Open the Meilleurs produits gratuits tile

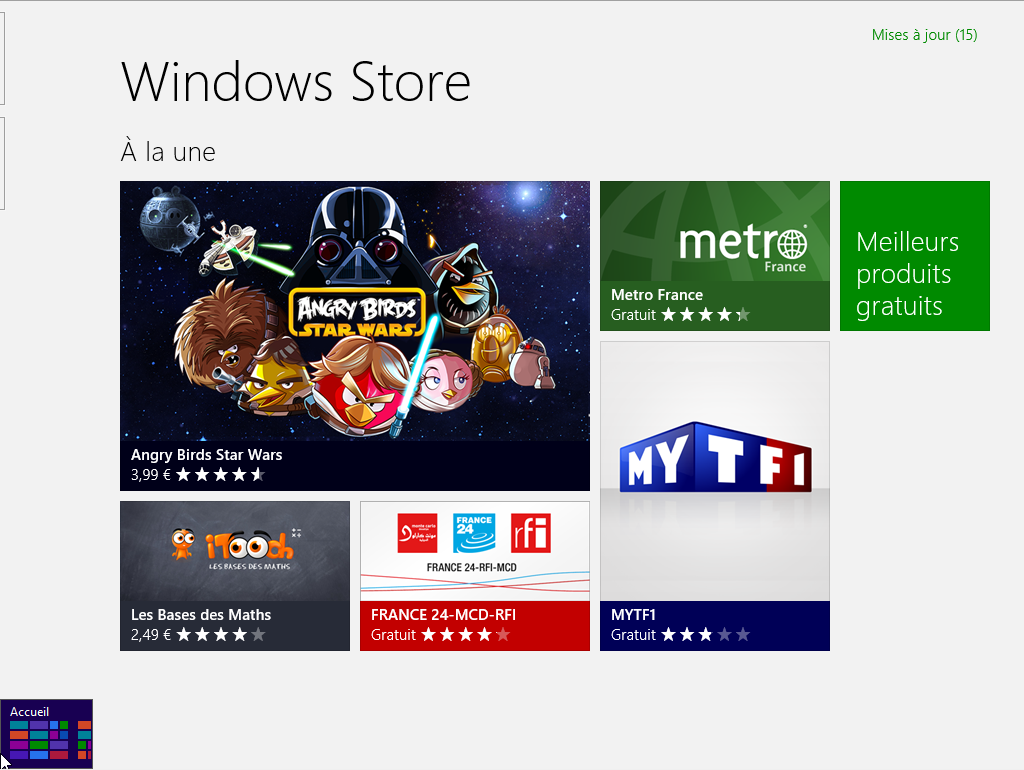(x=914, y=256)
